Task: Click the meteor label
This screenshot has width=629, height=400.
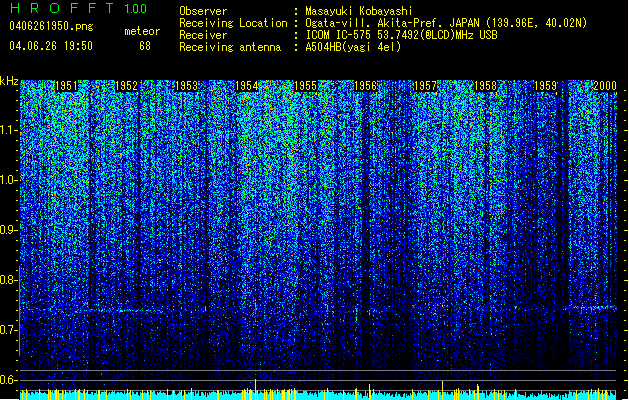Action: coord(142,31)
